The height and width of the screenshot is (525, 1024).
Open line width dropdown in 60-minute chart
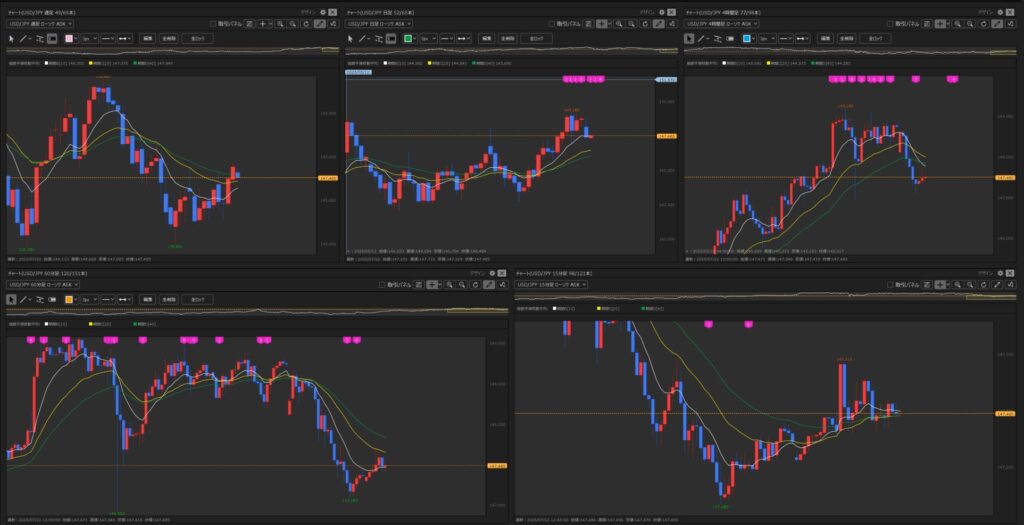coord(89,299)
